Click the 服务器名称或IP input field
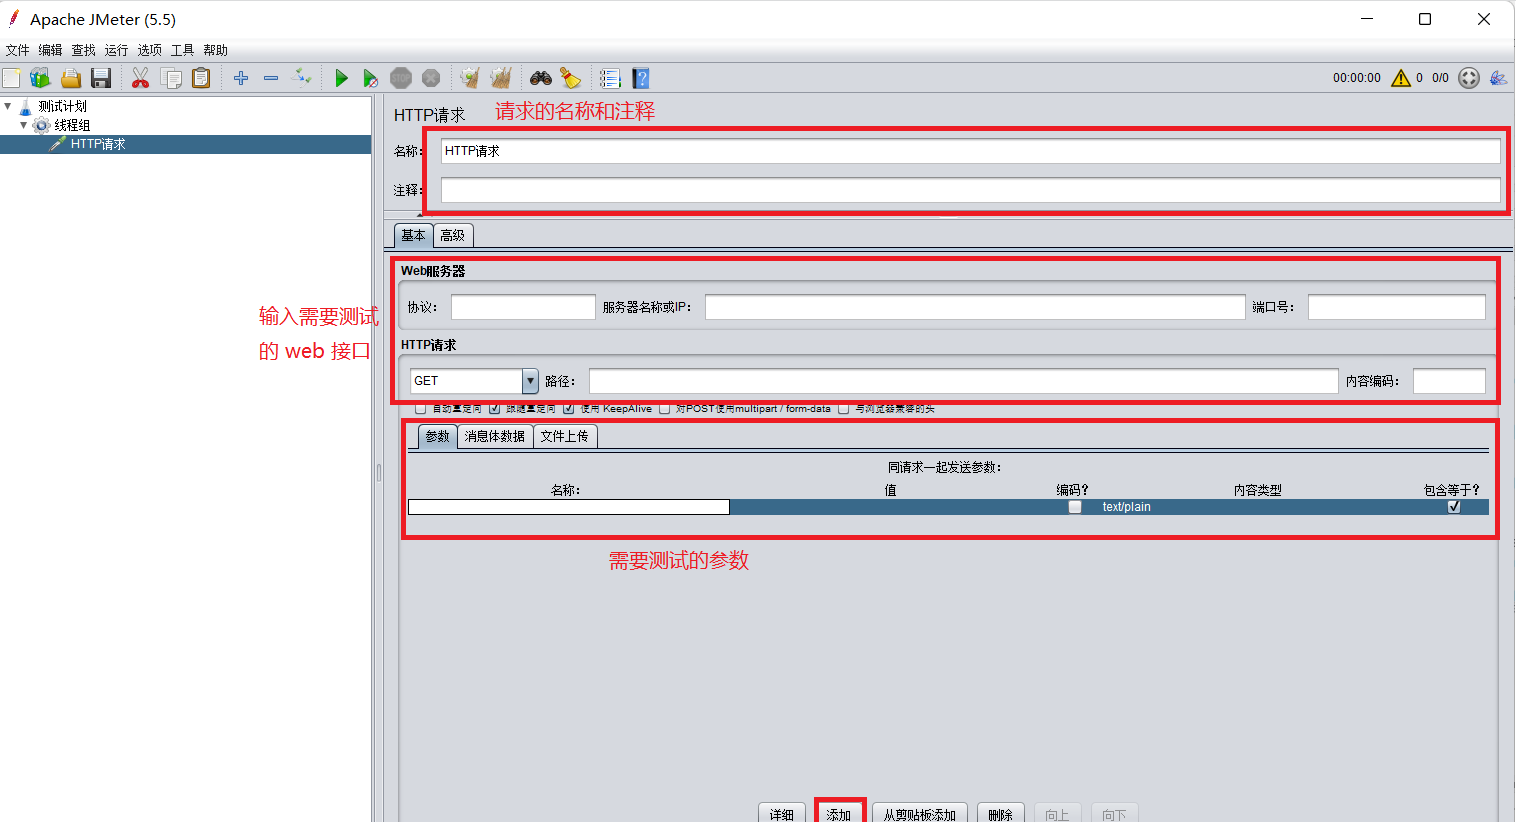Viewport: 1516px width, 822px height. (x=975, y=307)
